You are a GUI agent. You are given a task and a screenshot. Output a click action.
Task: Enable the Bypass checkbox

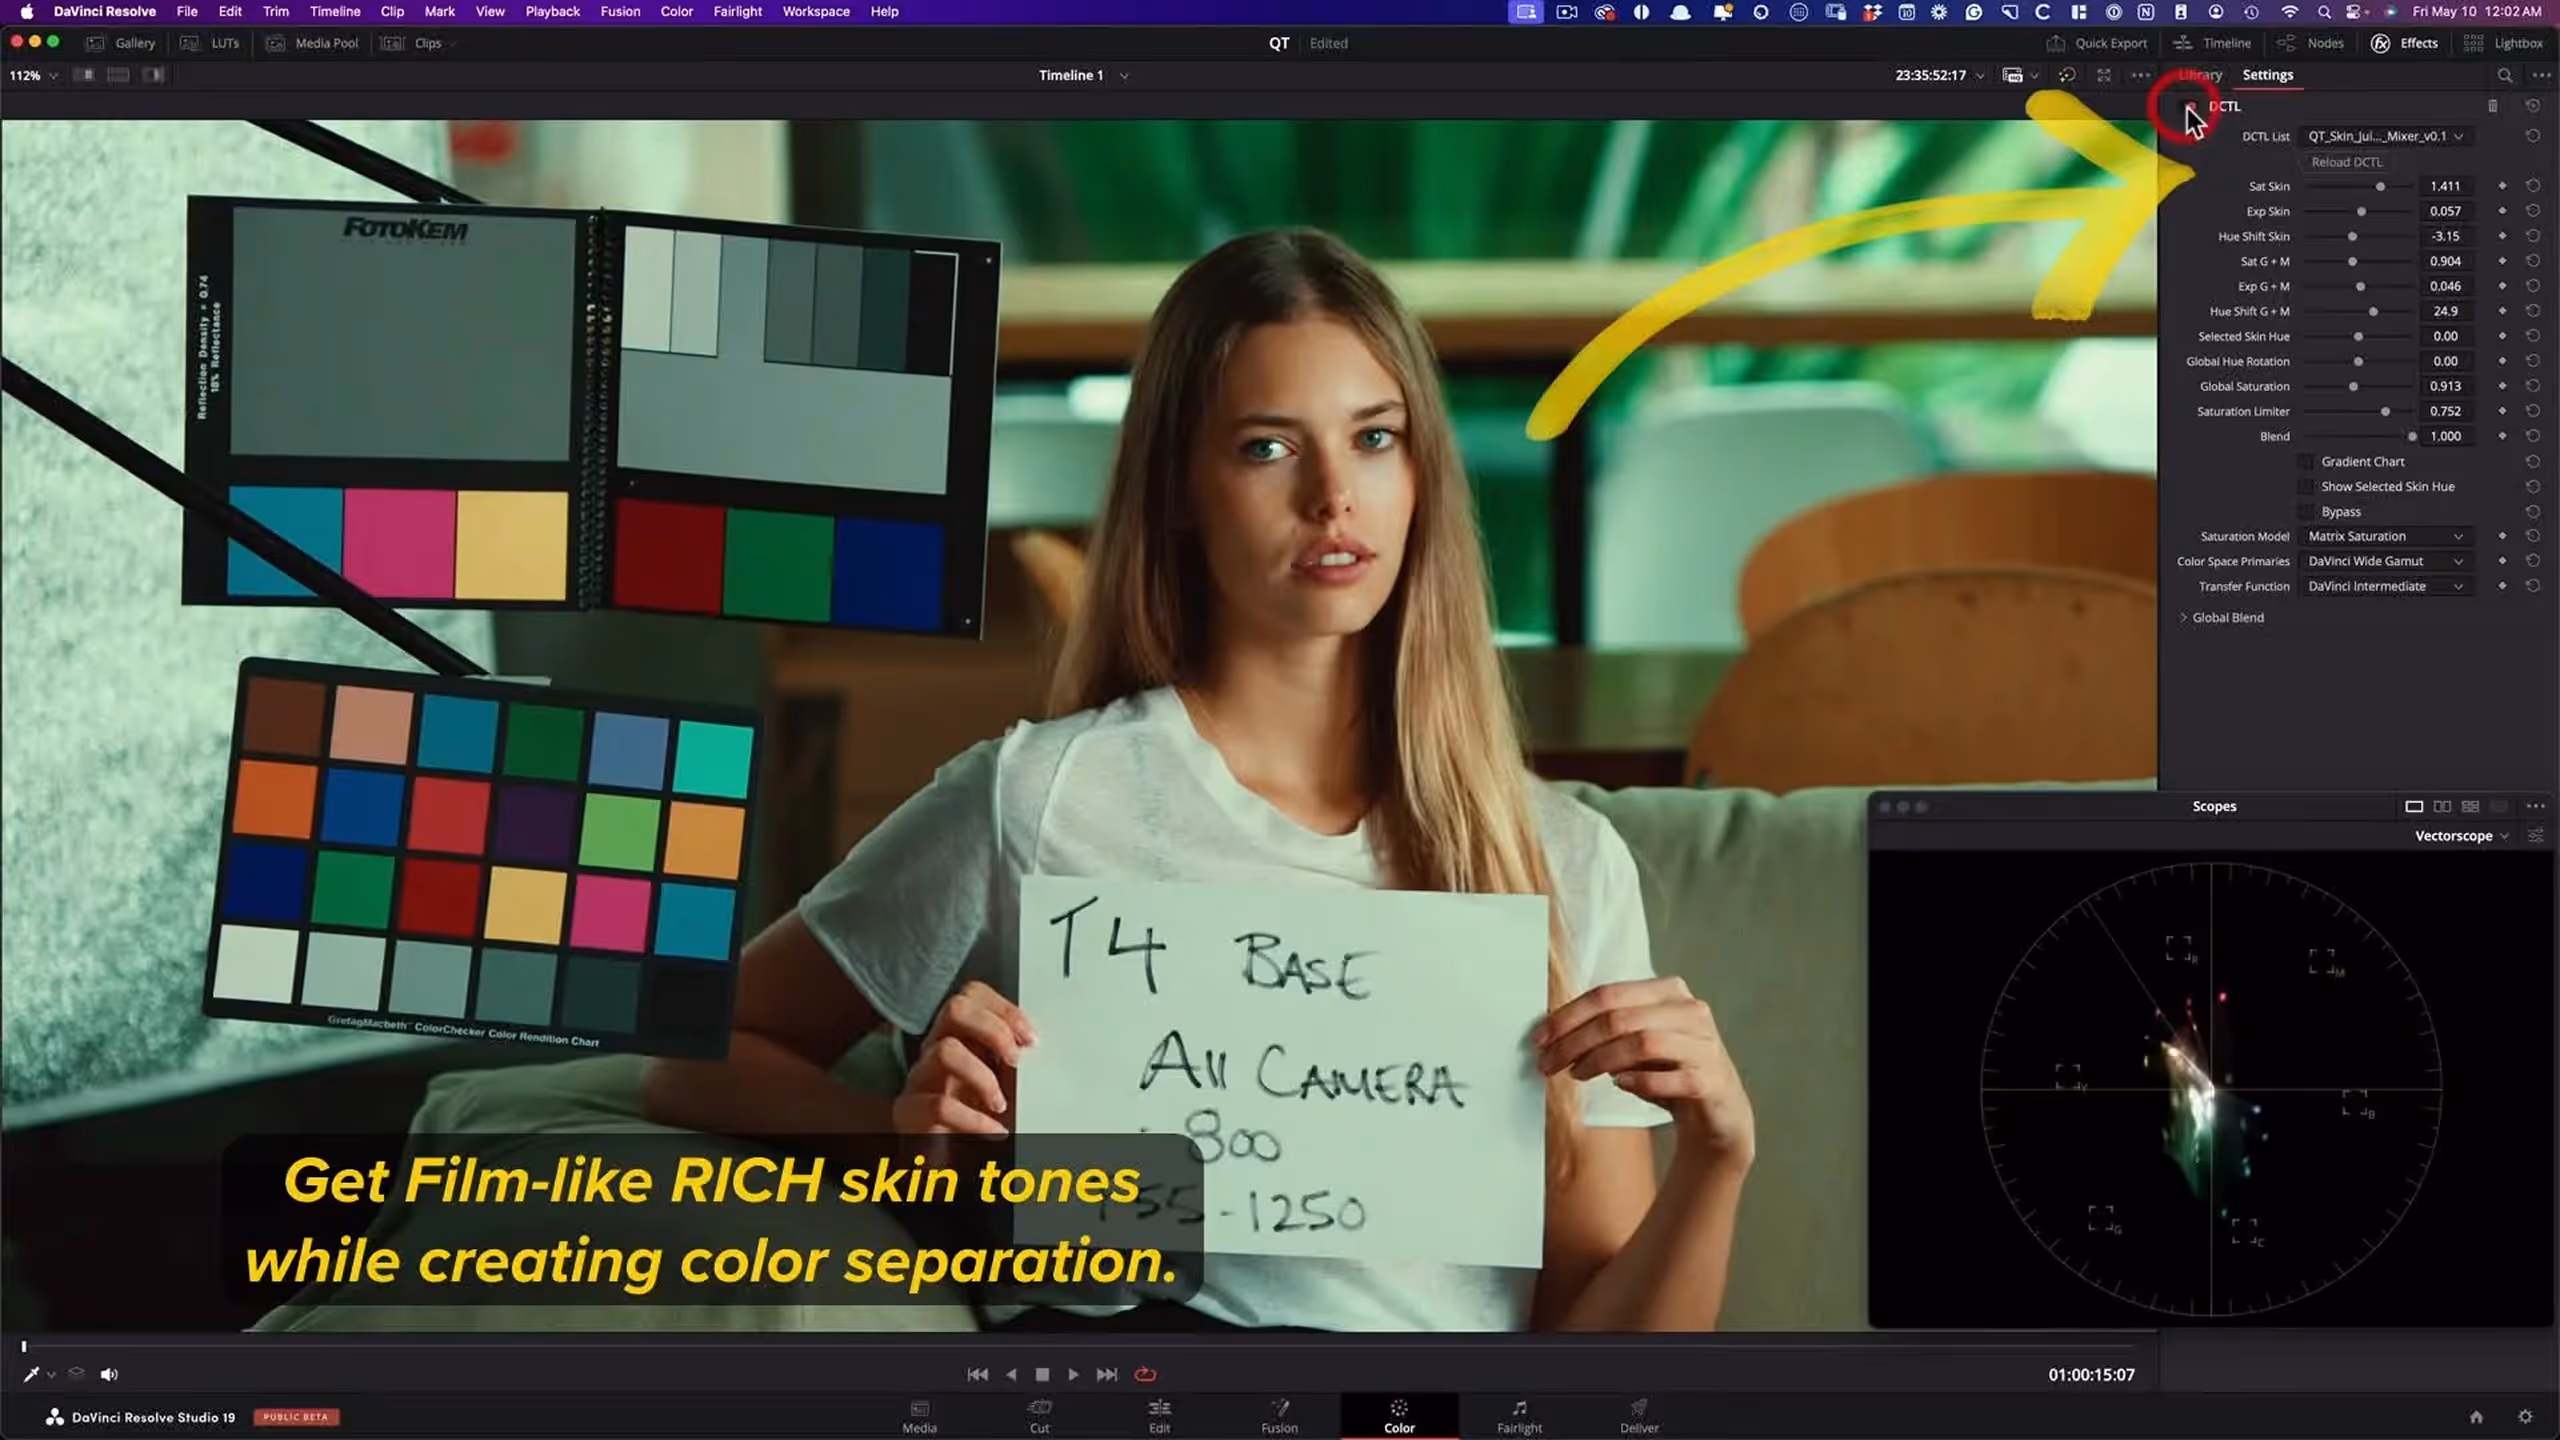click(2306, 511)
